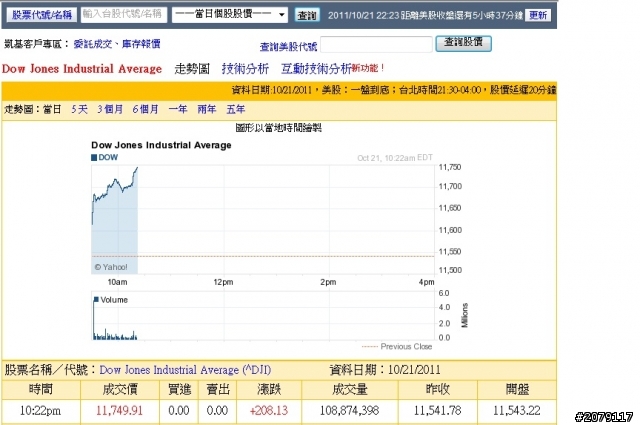This screenshot has width=640, height=425.
Task: Focus the US stock symbol input field
Action: (x=376, y=44)
